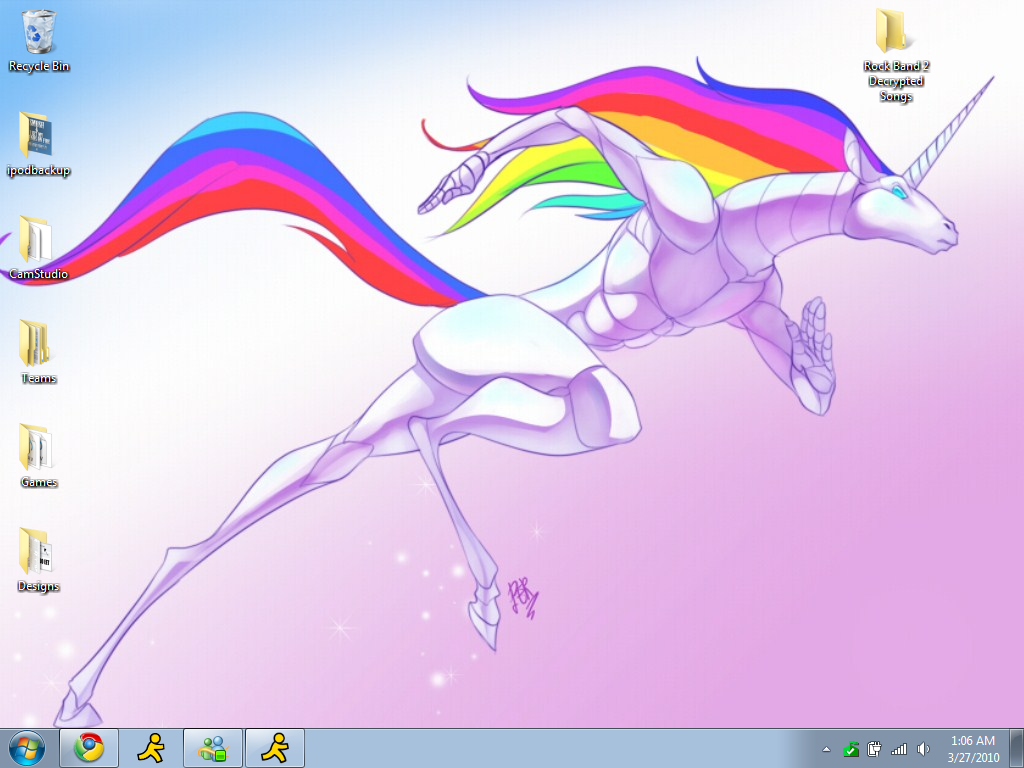Select the Recycle Bin desktop icon
Viewport: 1024px width, 768px height.
(x=39, y=40)
